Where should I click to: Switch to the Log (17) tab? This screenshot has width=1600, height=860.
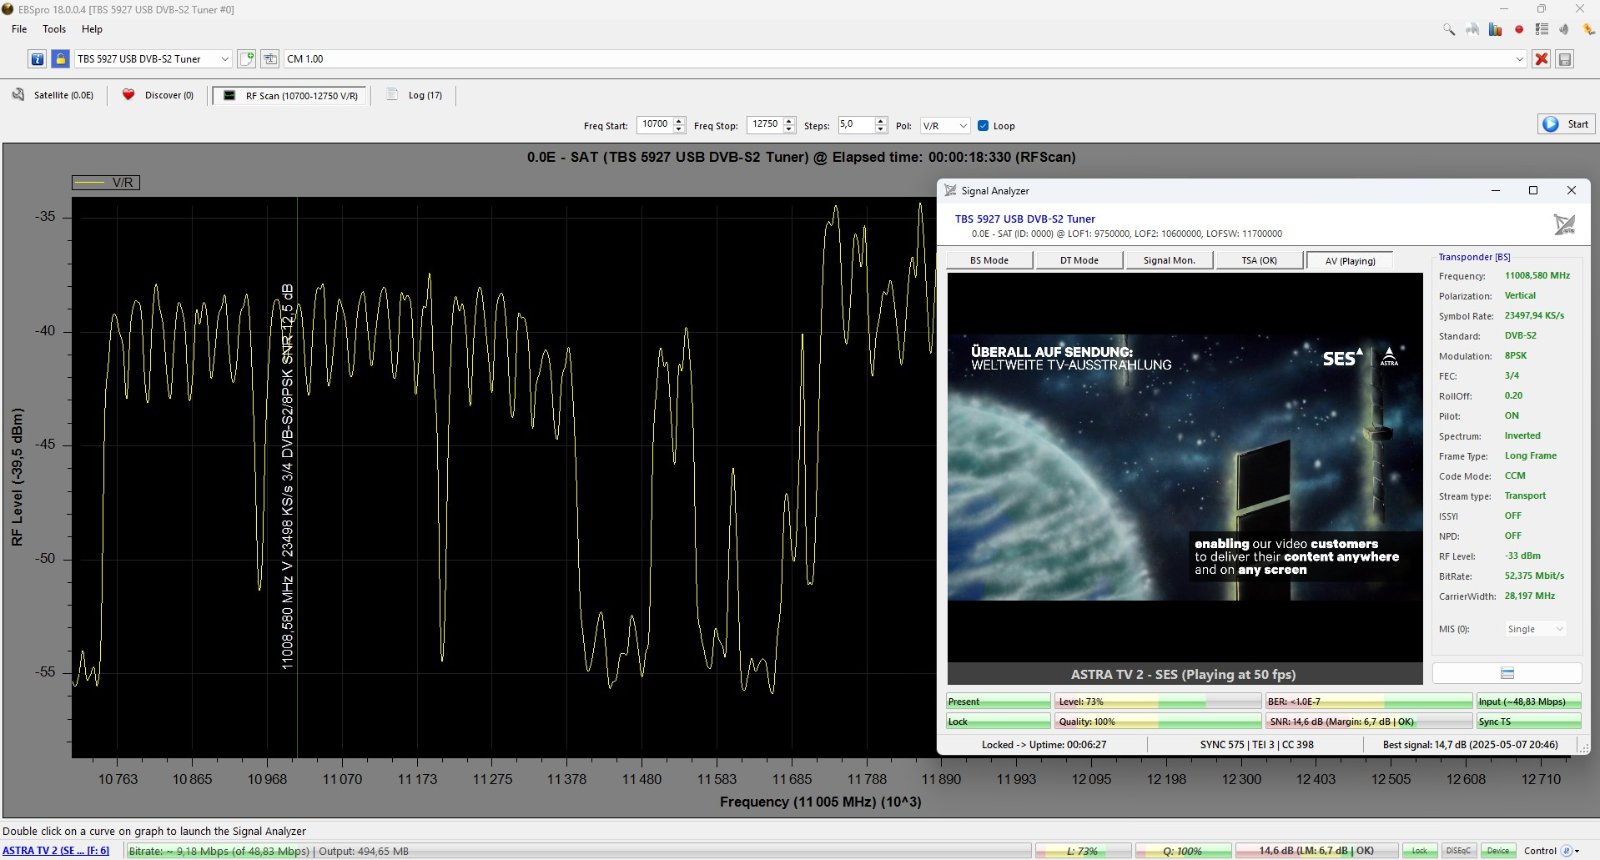coord(415,96)
